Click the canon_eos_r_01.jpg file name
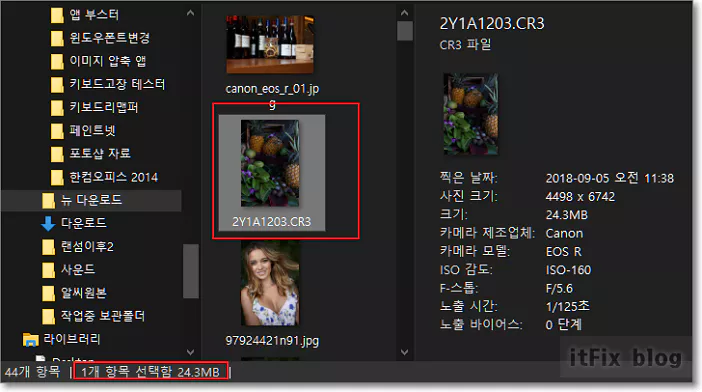 pyautogui.click(x=272, y=96)
